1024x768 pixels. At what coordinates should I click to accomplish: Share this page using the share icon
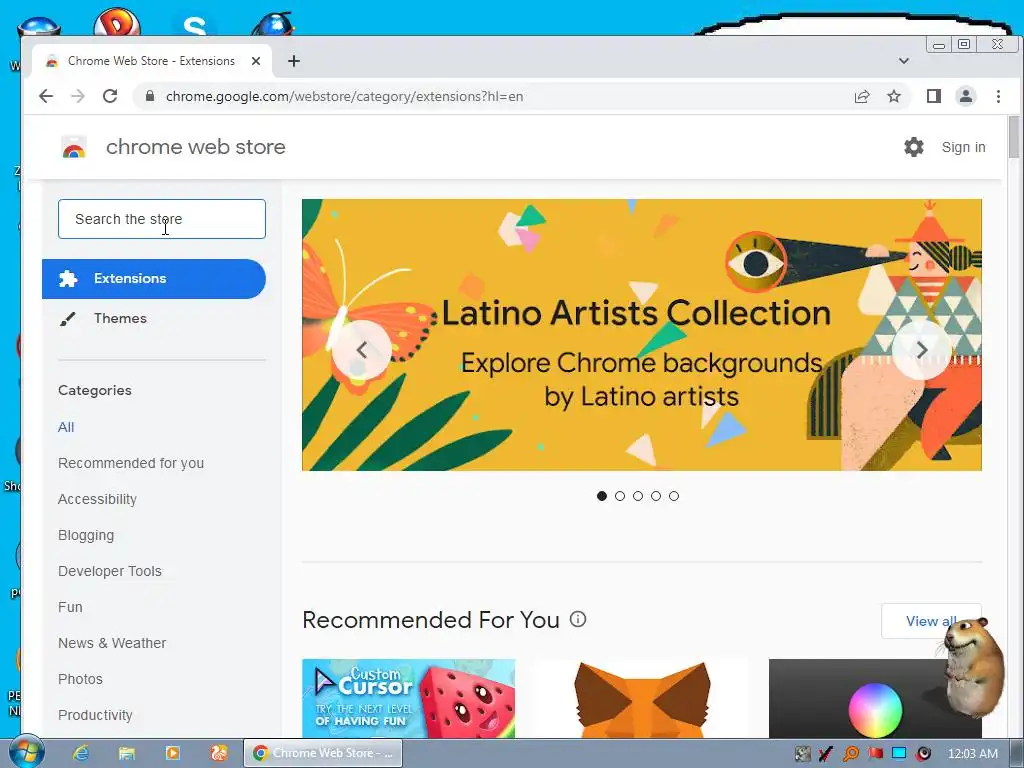862,97
